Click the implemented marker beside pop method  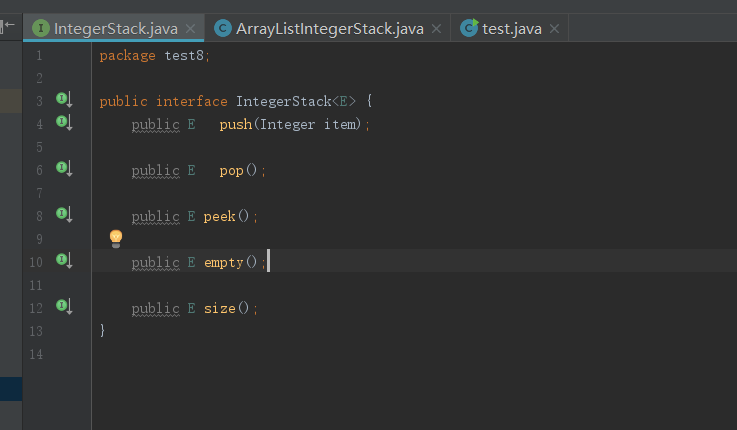click(64, 168)
